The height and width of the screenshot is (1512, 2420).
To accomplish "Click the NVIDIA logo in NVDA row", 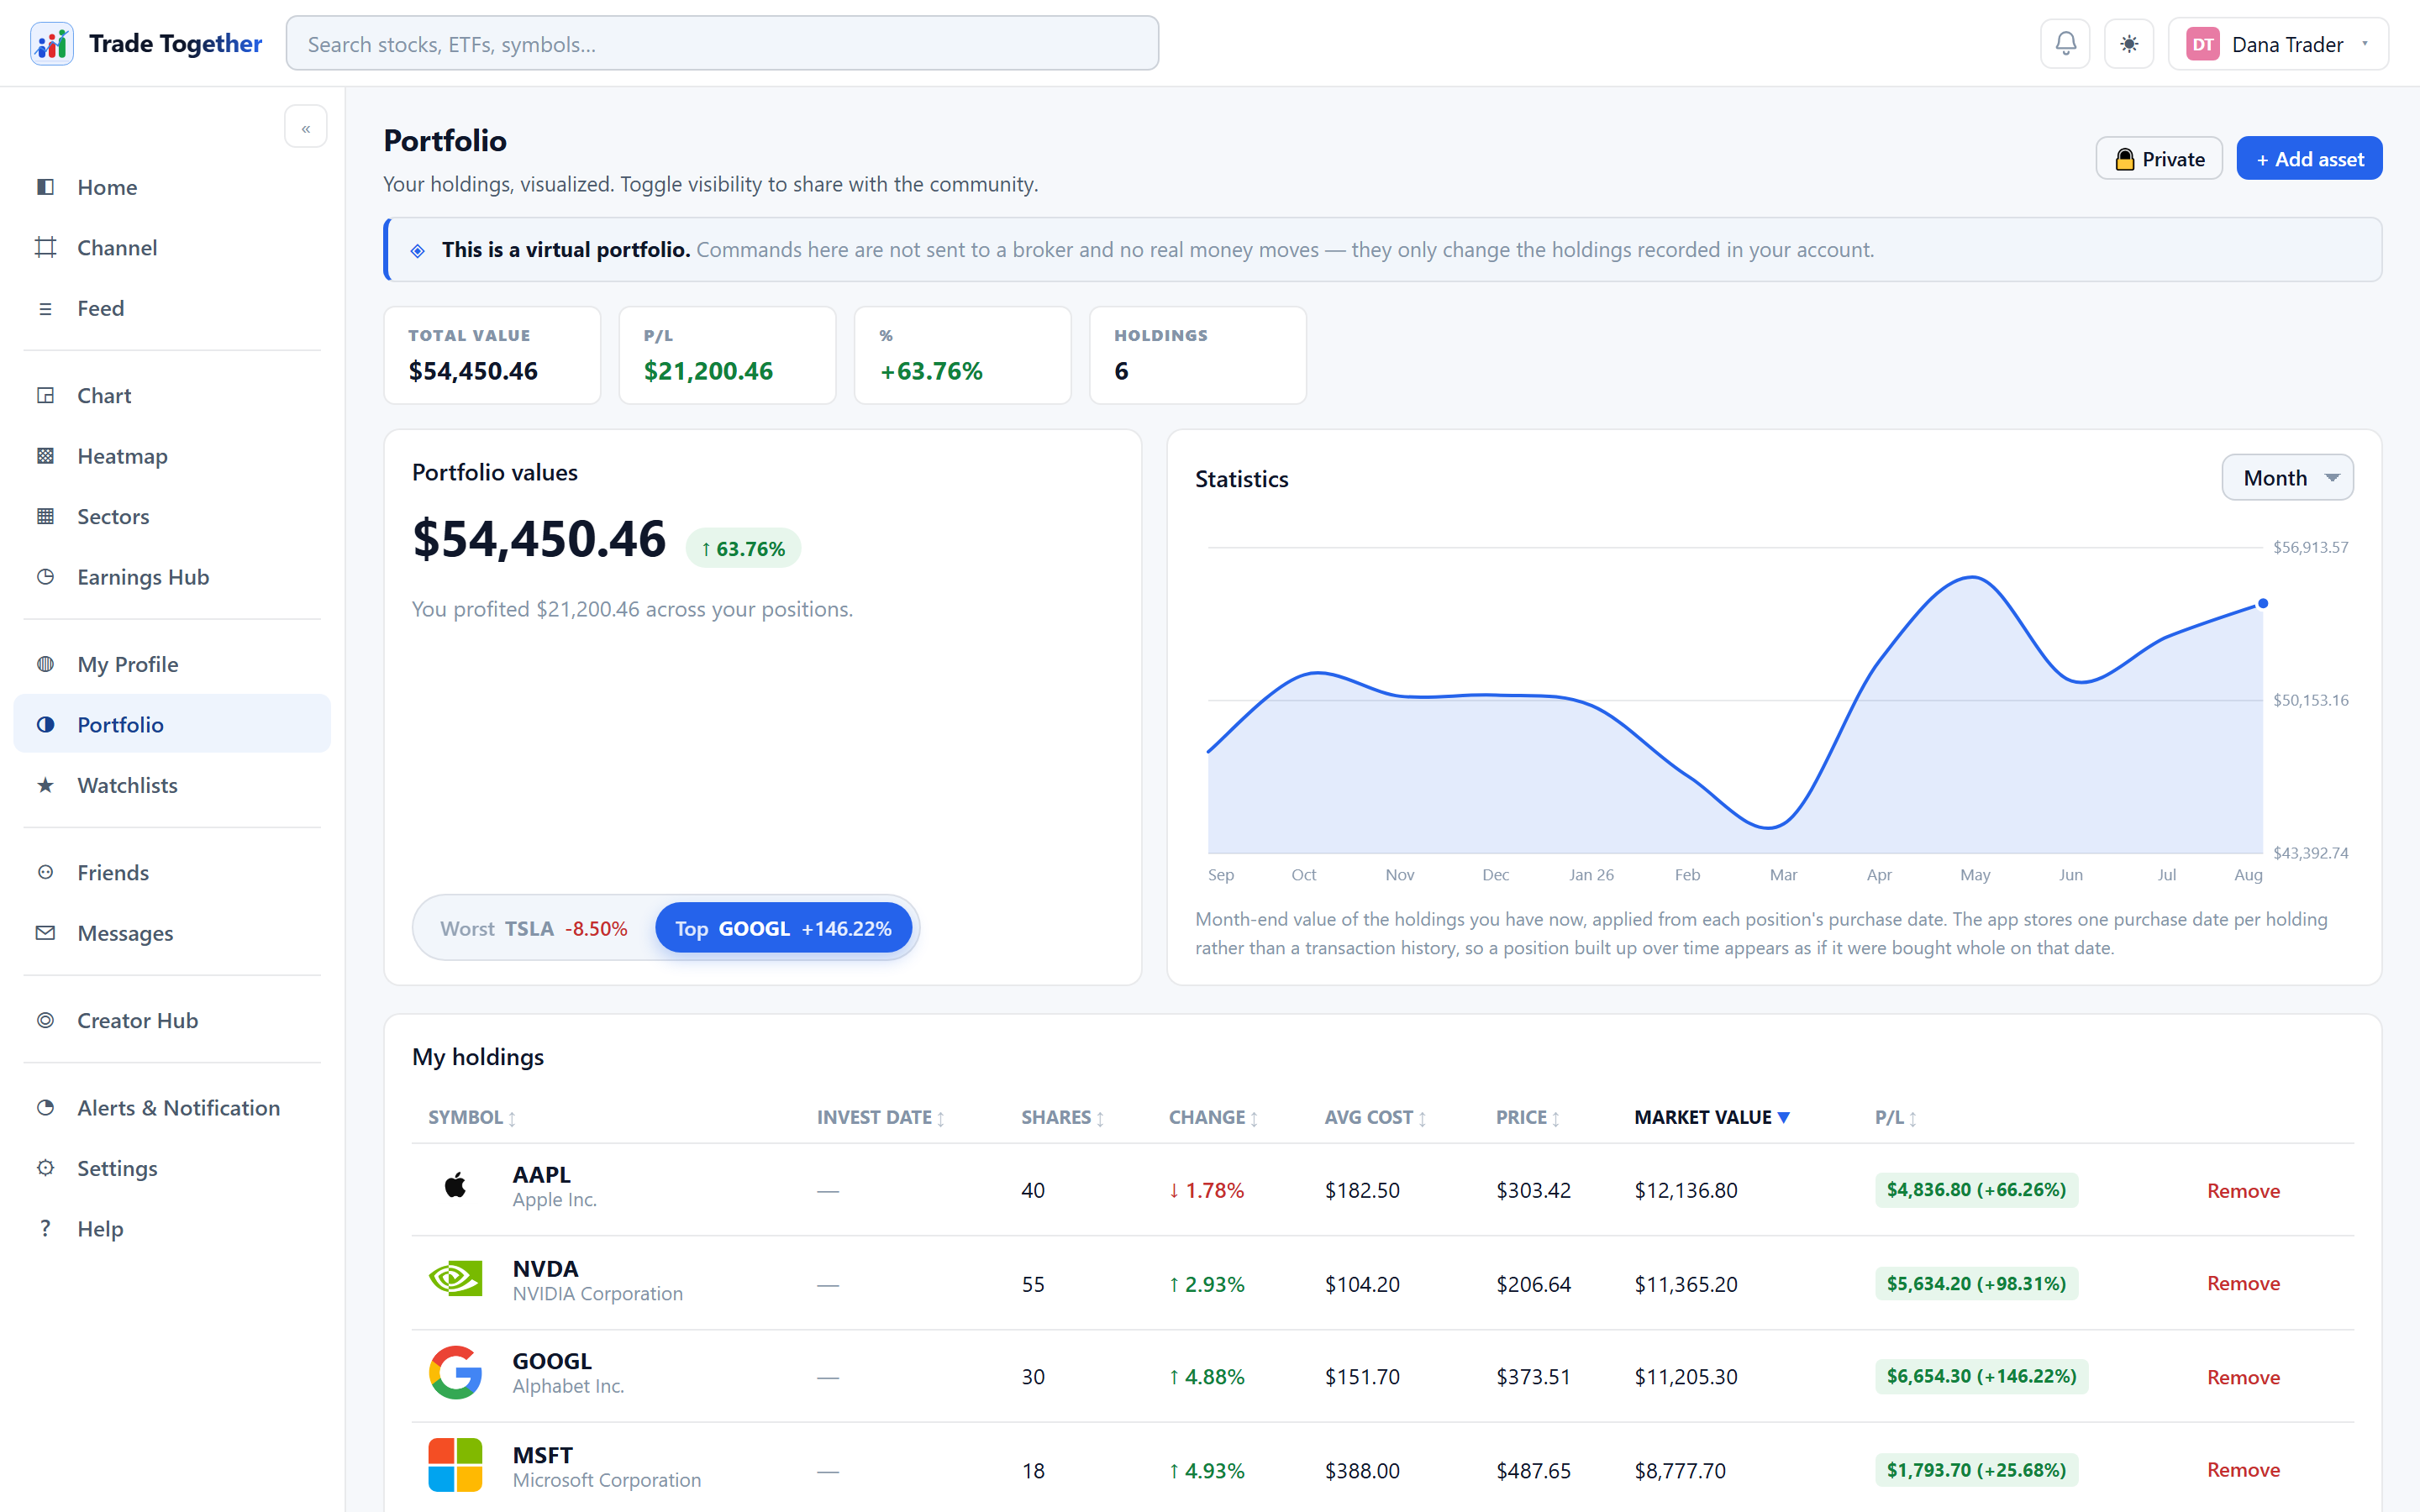I will (x=455, y=1278).
